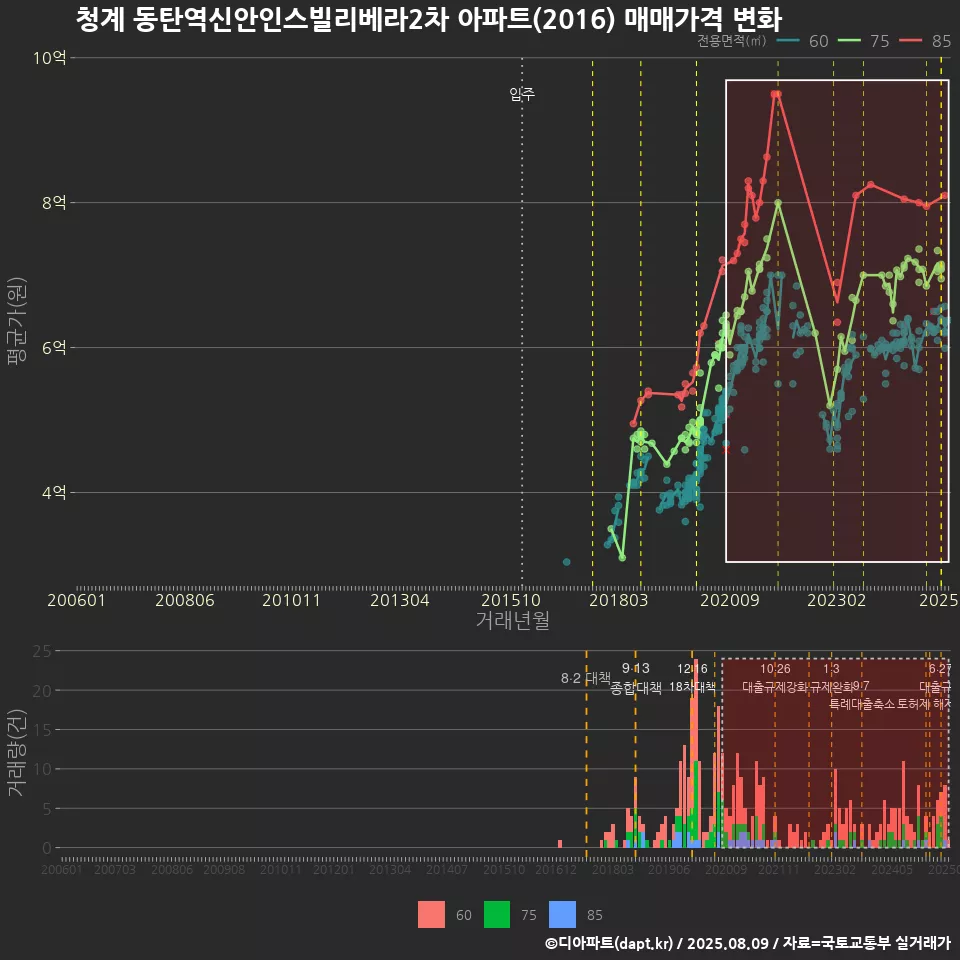The height and width of the screenshot is (960, 960).
Task: Click the '201612' volume chart tick label
Action: coord(556,870)
